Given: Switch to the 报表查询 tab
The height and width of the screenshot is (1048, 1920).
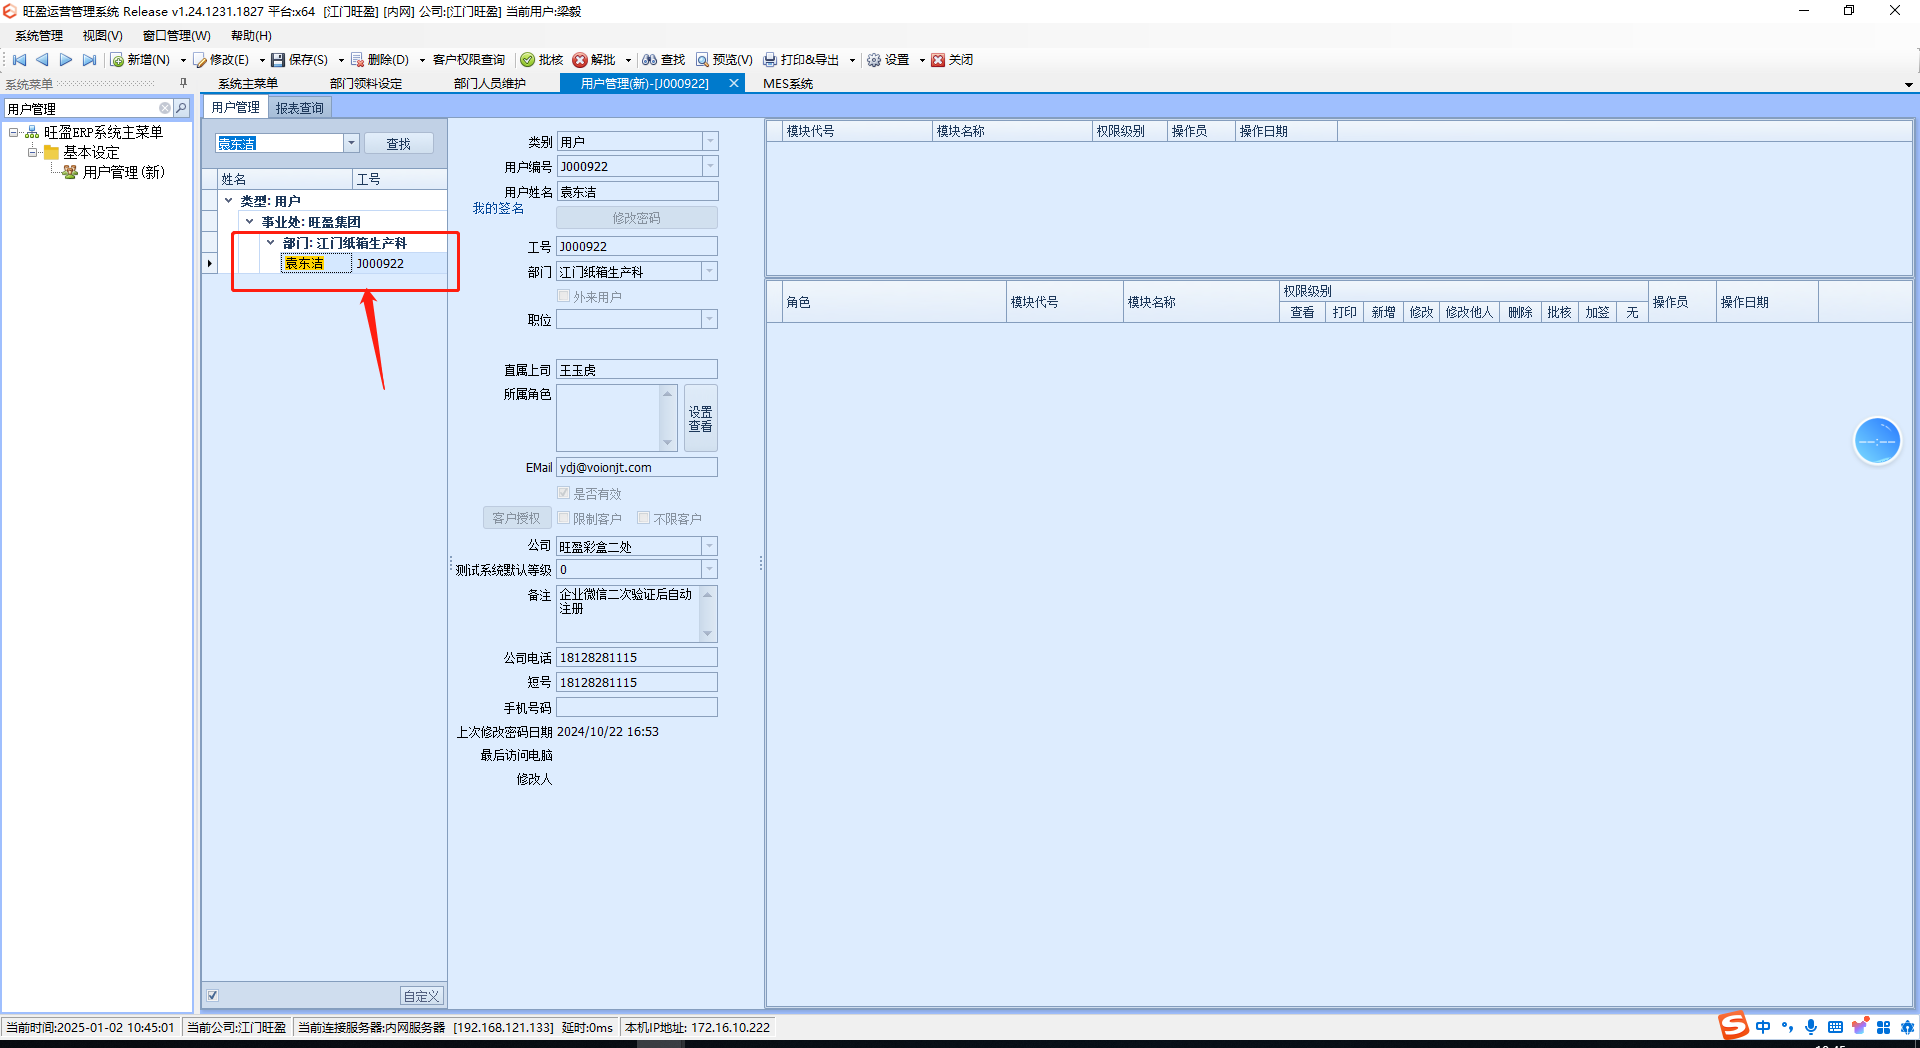Looking at the screenshot, I should point(300,108).
